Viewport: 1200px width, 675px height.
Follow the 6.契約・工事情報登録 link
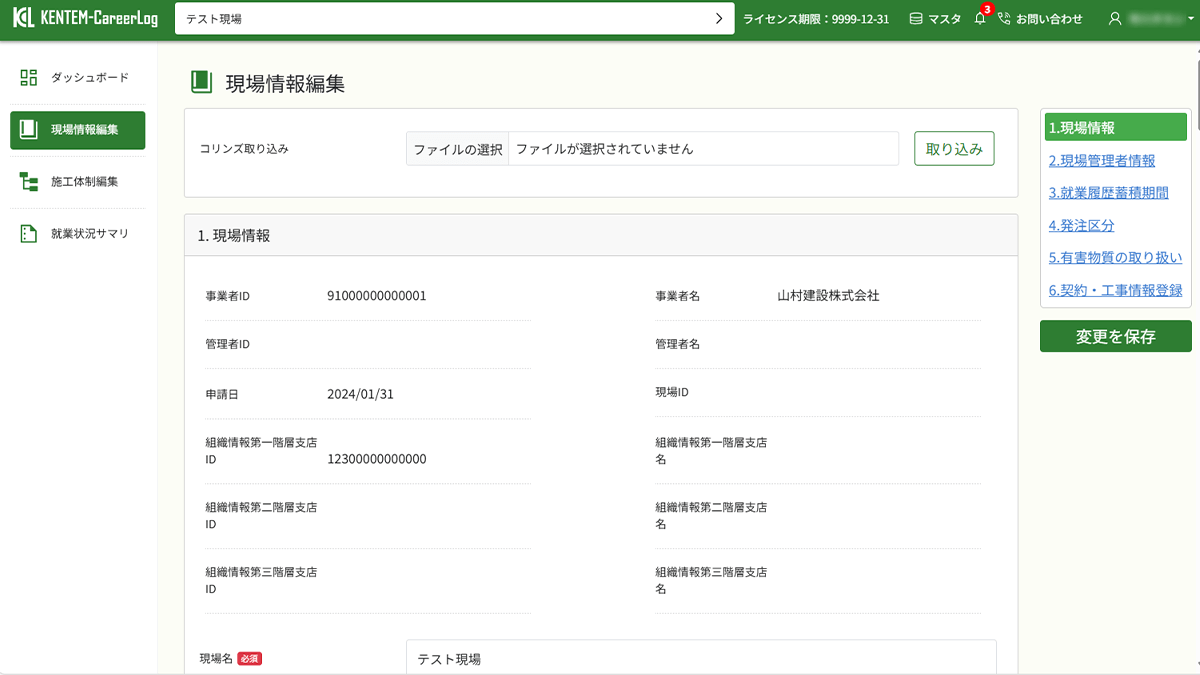1113,291
